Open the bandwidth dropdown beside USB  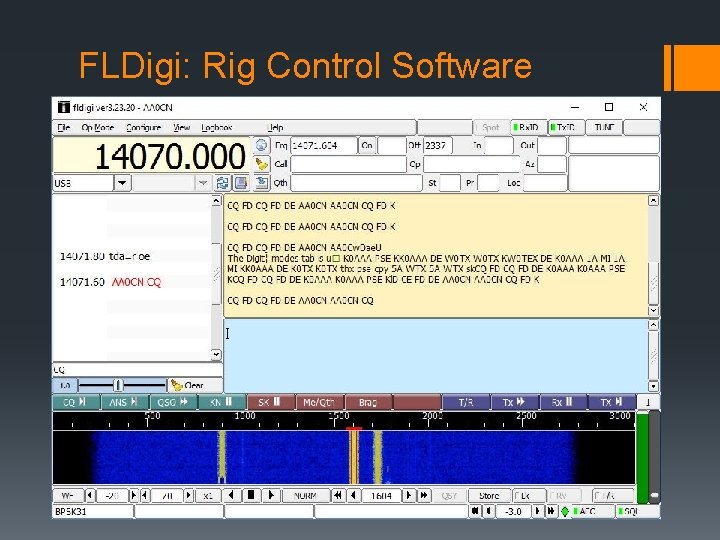(x=202, y=183)
